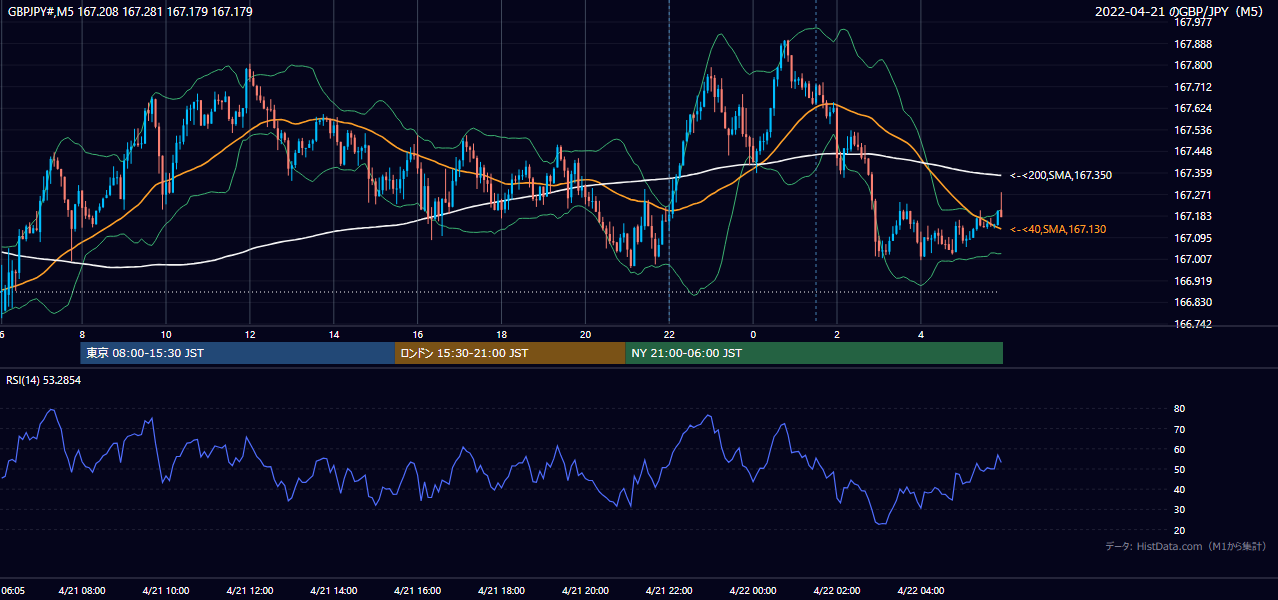Click price axis value 167.183
The width and height of the screenshot is (1278, 600).
pos(1193,217)
